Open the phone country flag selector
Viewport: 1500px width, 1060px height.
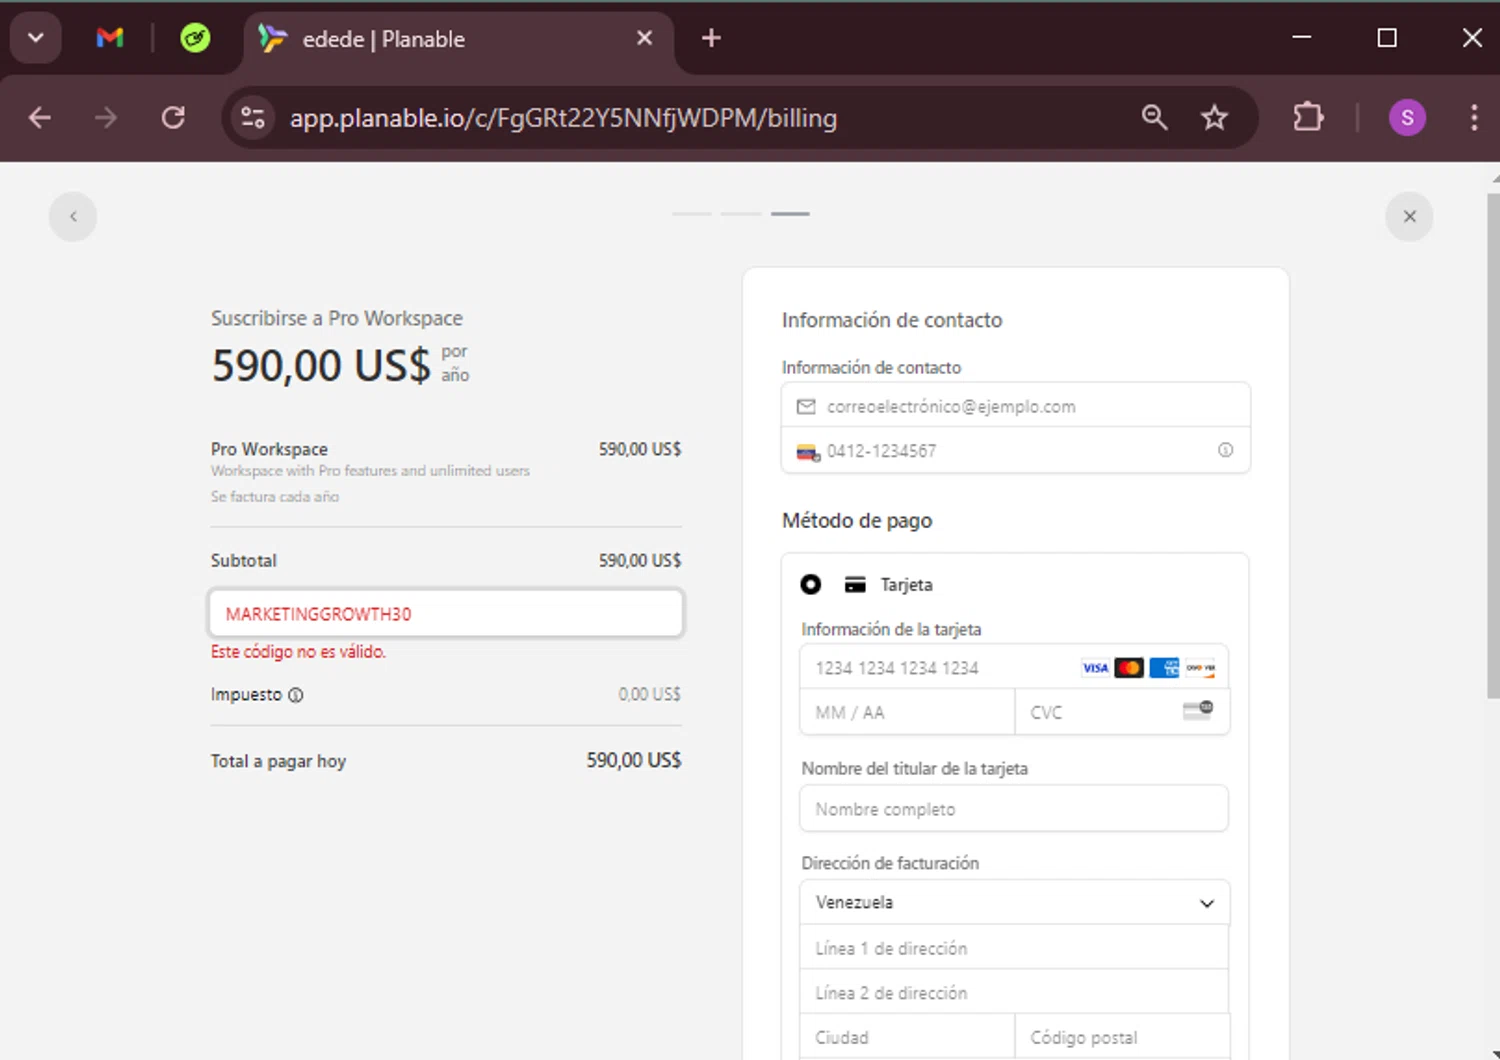808,452
